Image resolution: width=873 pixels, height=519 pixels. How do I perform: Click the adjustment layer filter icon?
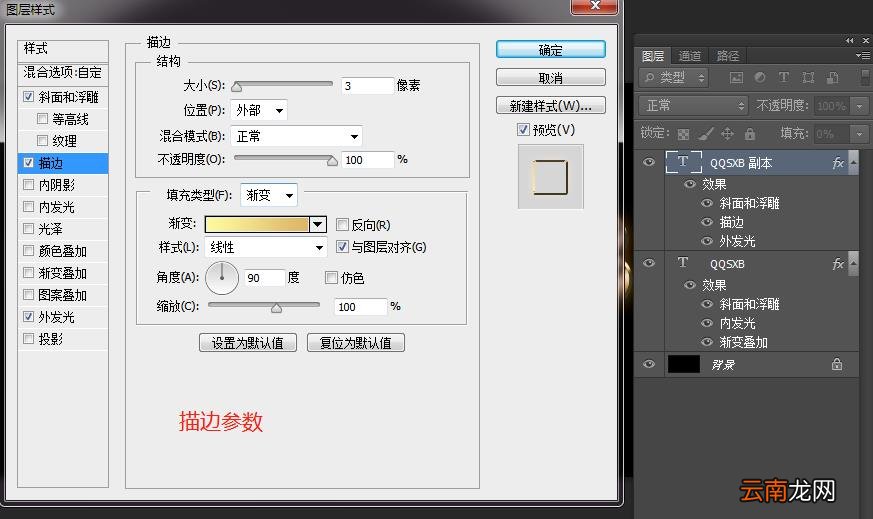pos(759,77)
